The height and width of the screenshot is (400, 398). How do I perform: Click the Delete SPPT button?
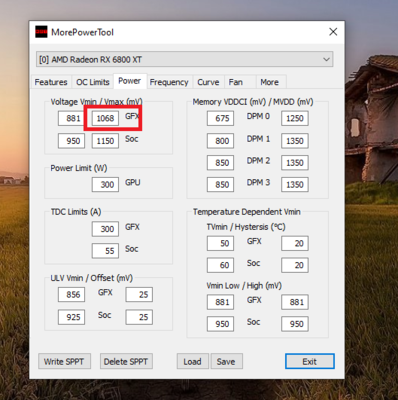click(126, 361)
